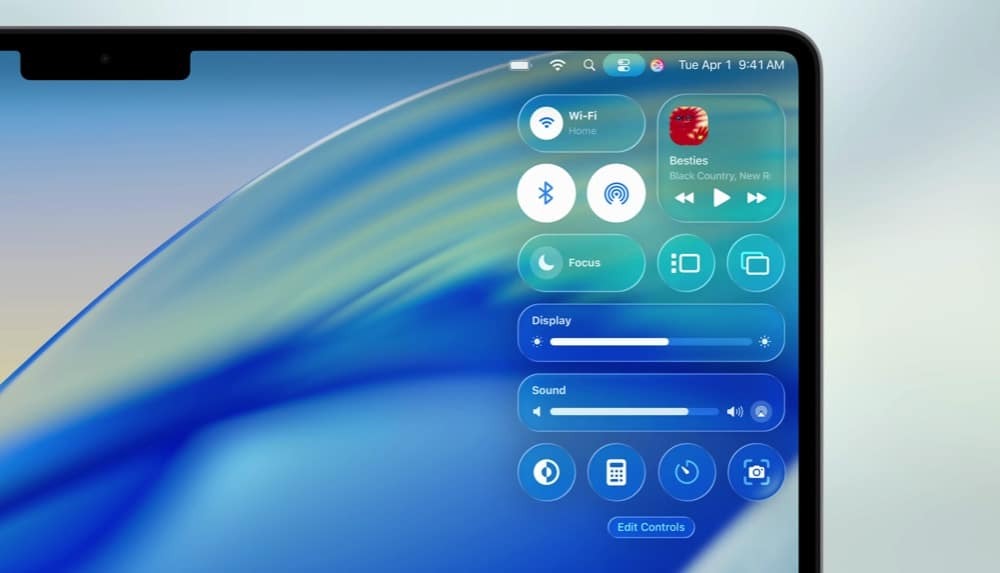Click the Besties song title
The width and height of the screenshot is (1000, 573).
pyautogui.click(x=688, y=160)
